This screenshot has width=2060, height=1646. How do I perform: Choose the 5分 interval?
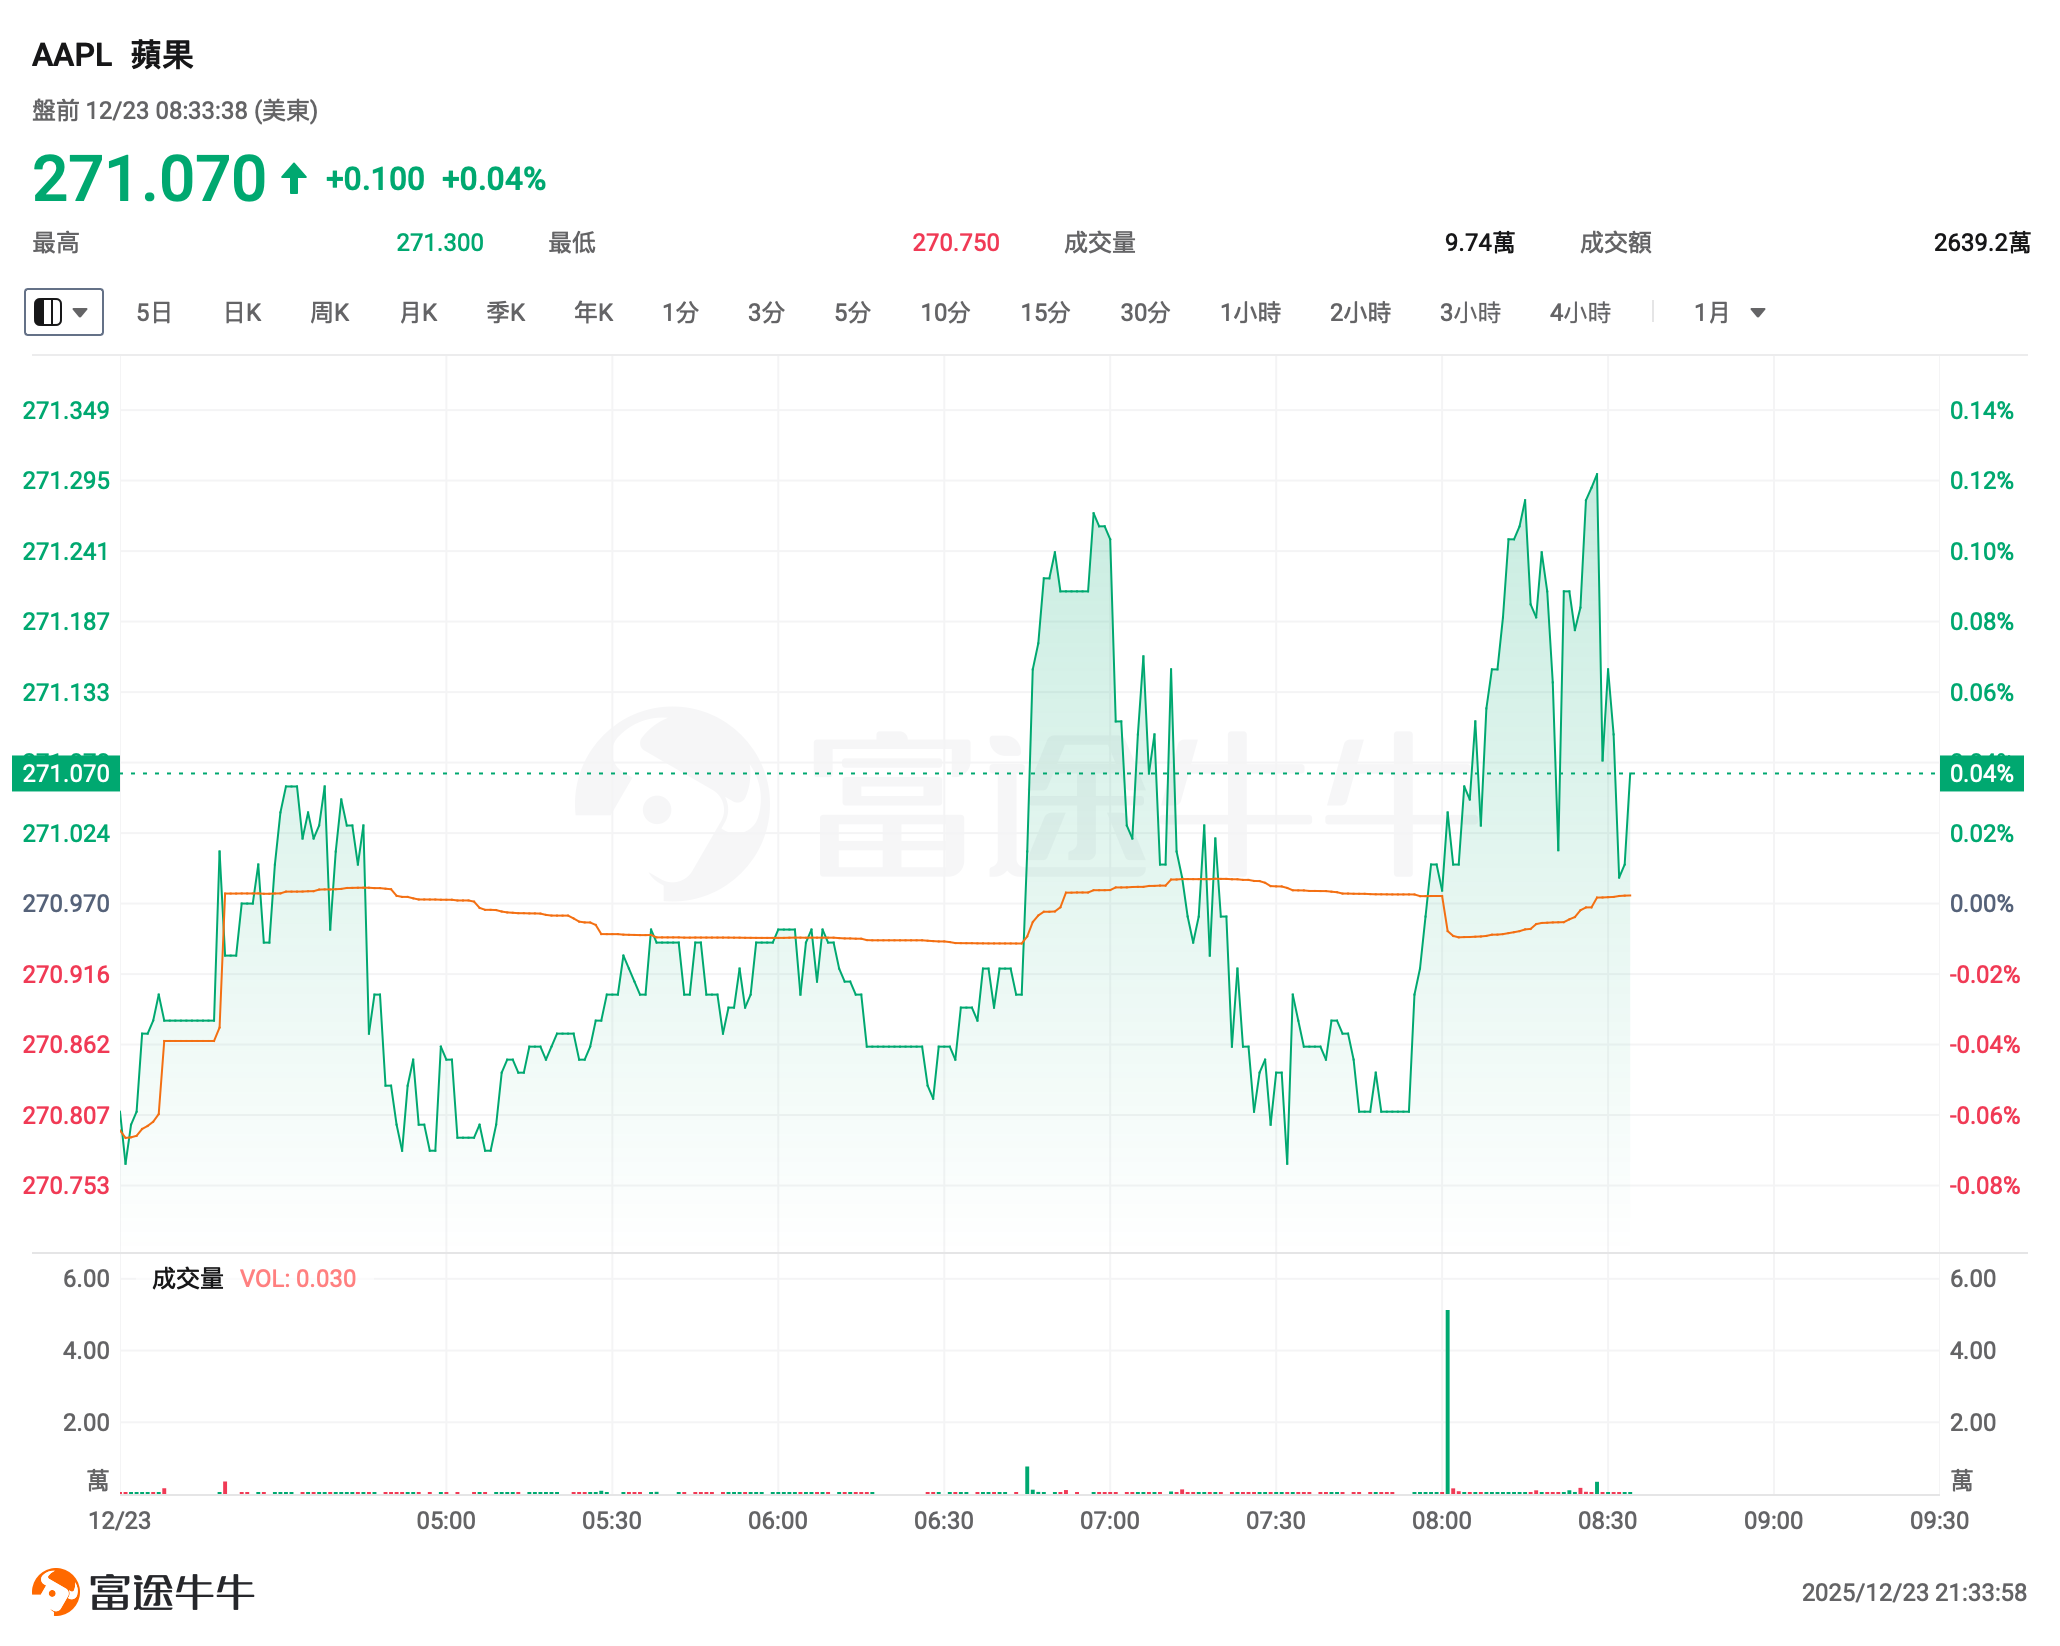852,313
